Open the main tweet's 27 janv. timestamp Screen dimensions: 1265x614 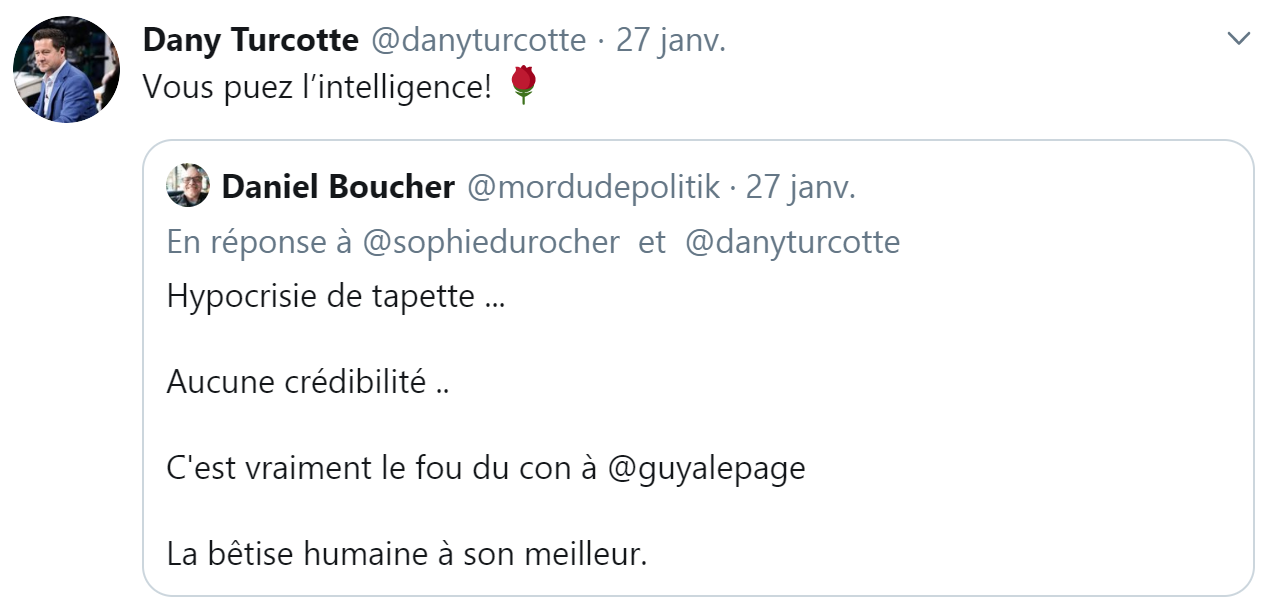coord(670,40)
